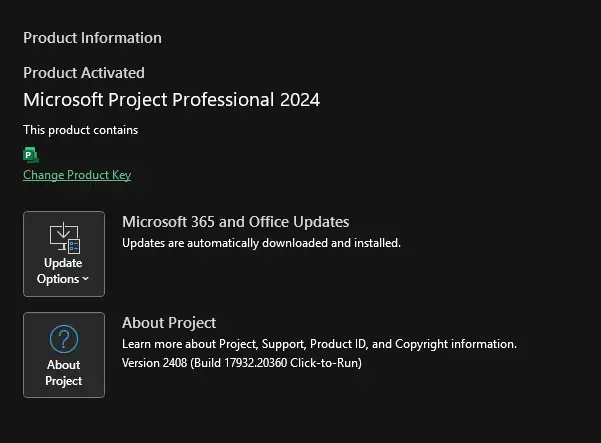601x443 pixels.
Task: Click the 'Learn more about Project' description line
Action: 319,344
